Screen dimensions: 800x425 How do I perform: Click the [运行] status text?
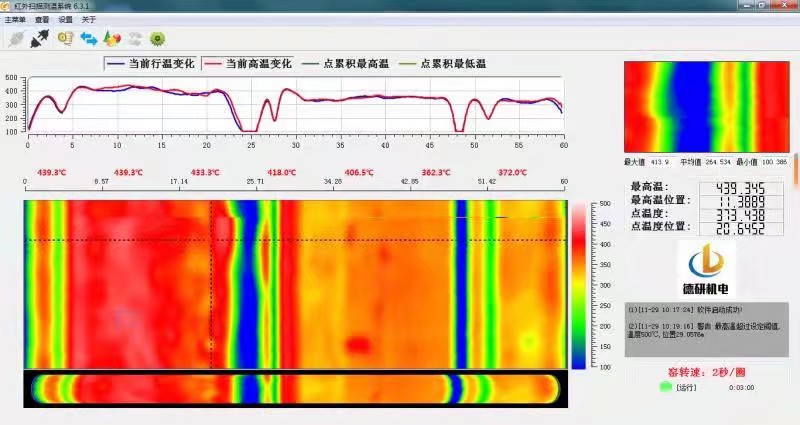(686, 387)
